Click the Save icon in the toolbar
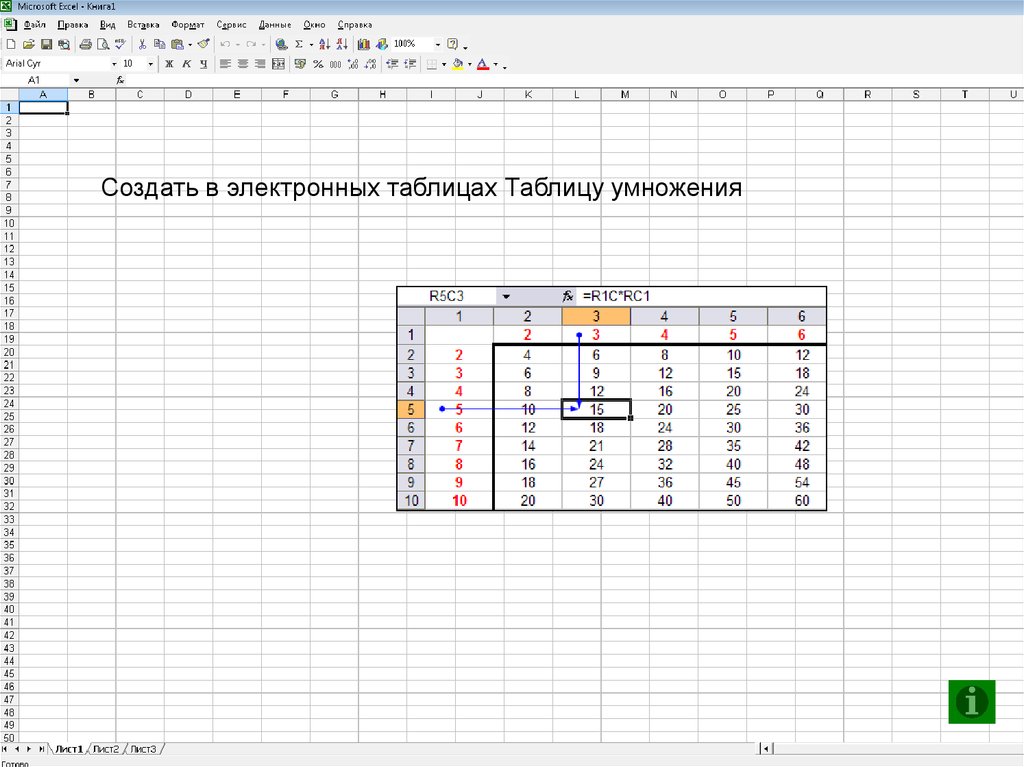The height and width of the screenshot is (767, 1024). [47, 44]
